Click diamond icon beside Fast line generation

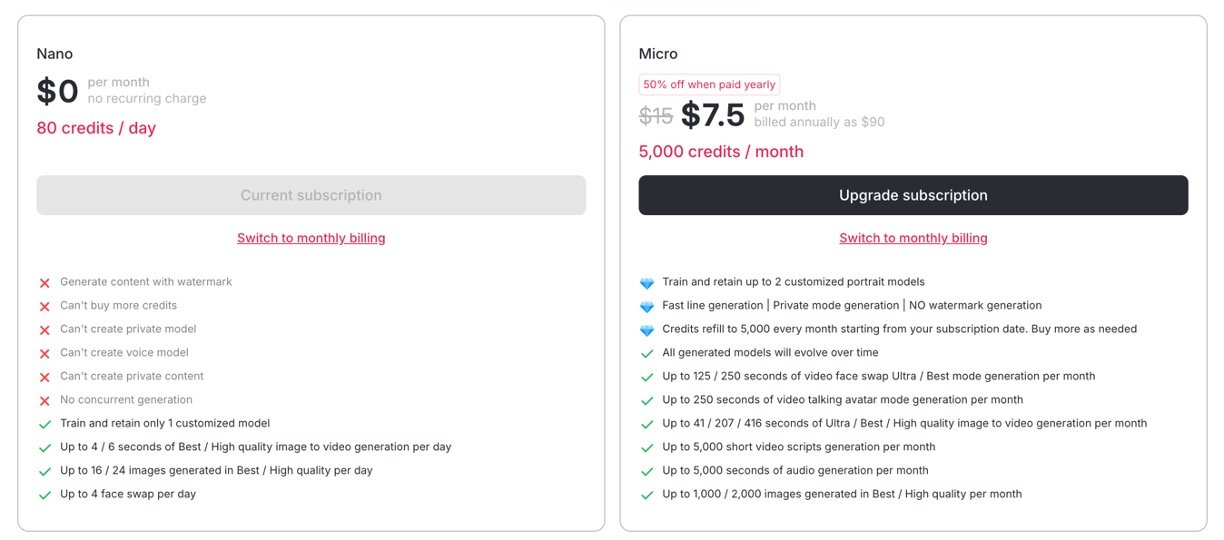647,306
